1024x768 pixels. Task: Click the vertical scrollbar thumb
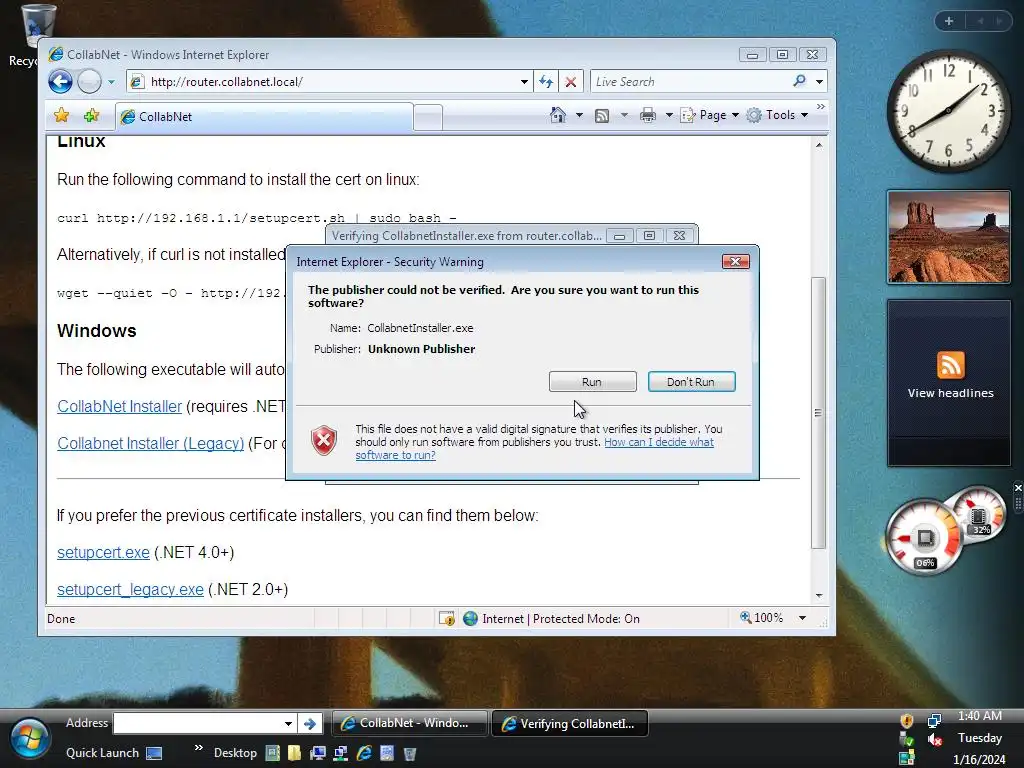819,413
